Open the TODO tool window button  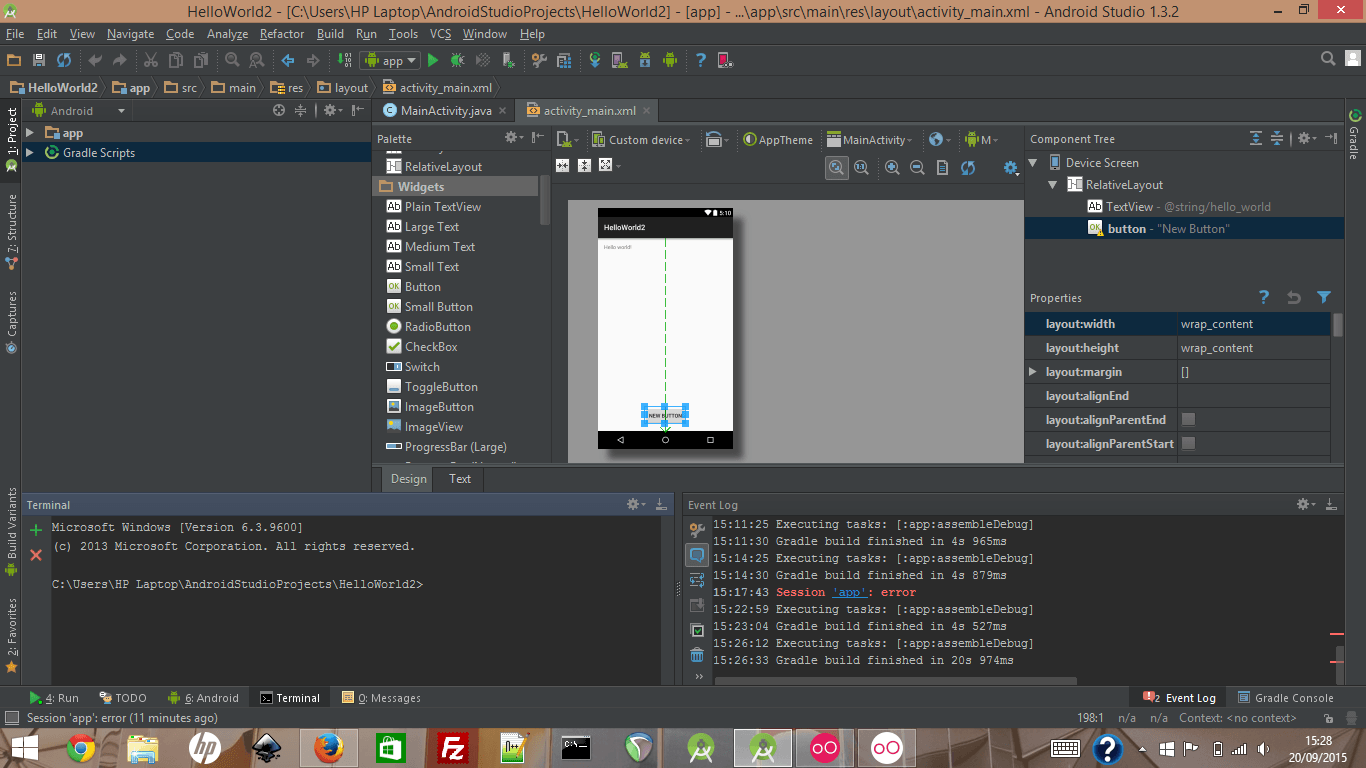click(122, 697)
